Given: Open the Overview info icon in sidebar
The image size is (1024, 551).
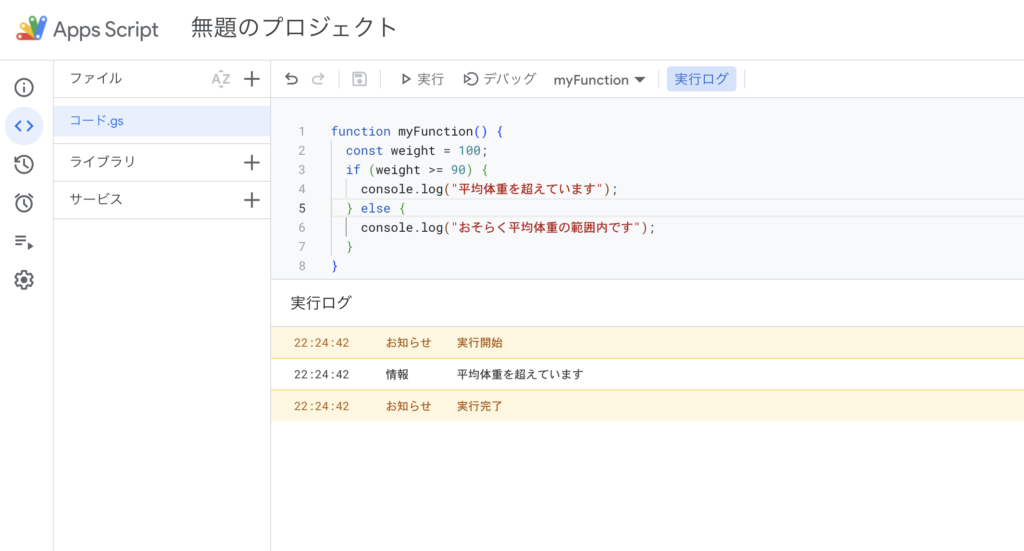Looking at the screenshot, I should pos(24,88).
